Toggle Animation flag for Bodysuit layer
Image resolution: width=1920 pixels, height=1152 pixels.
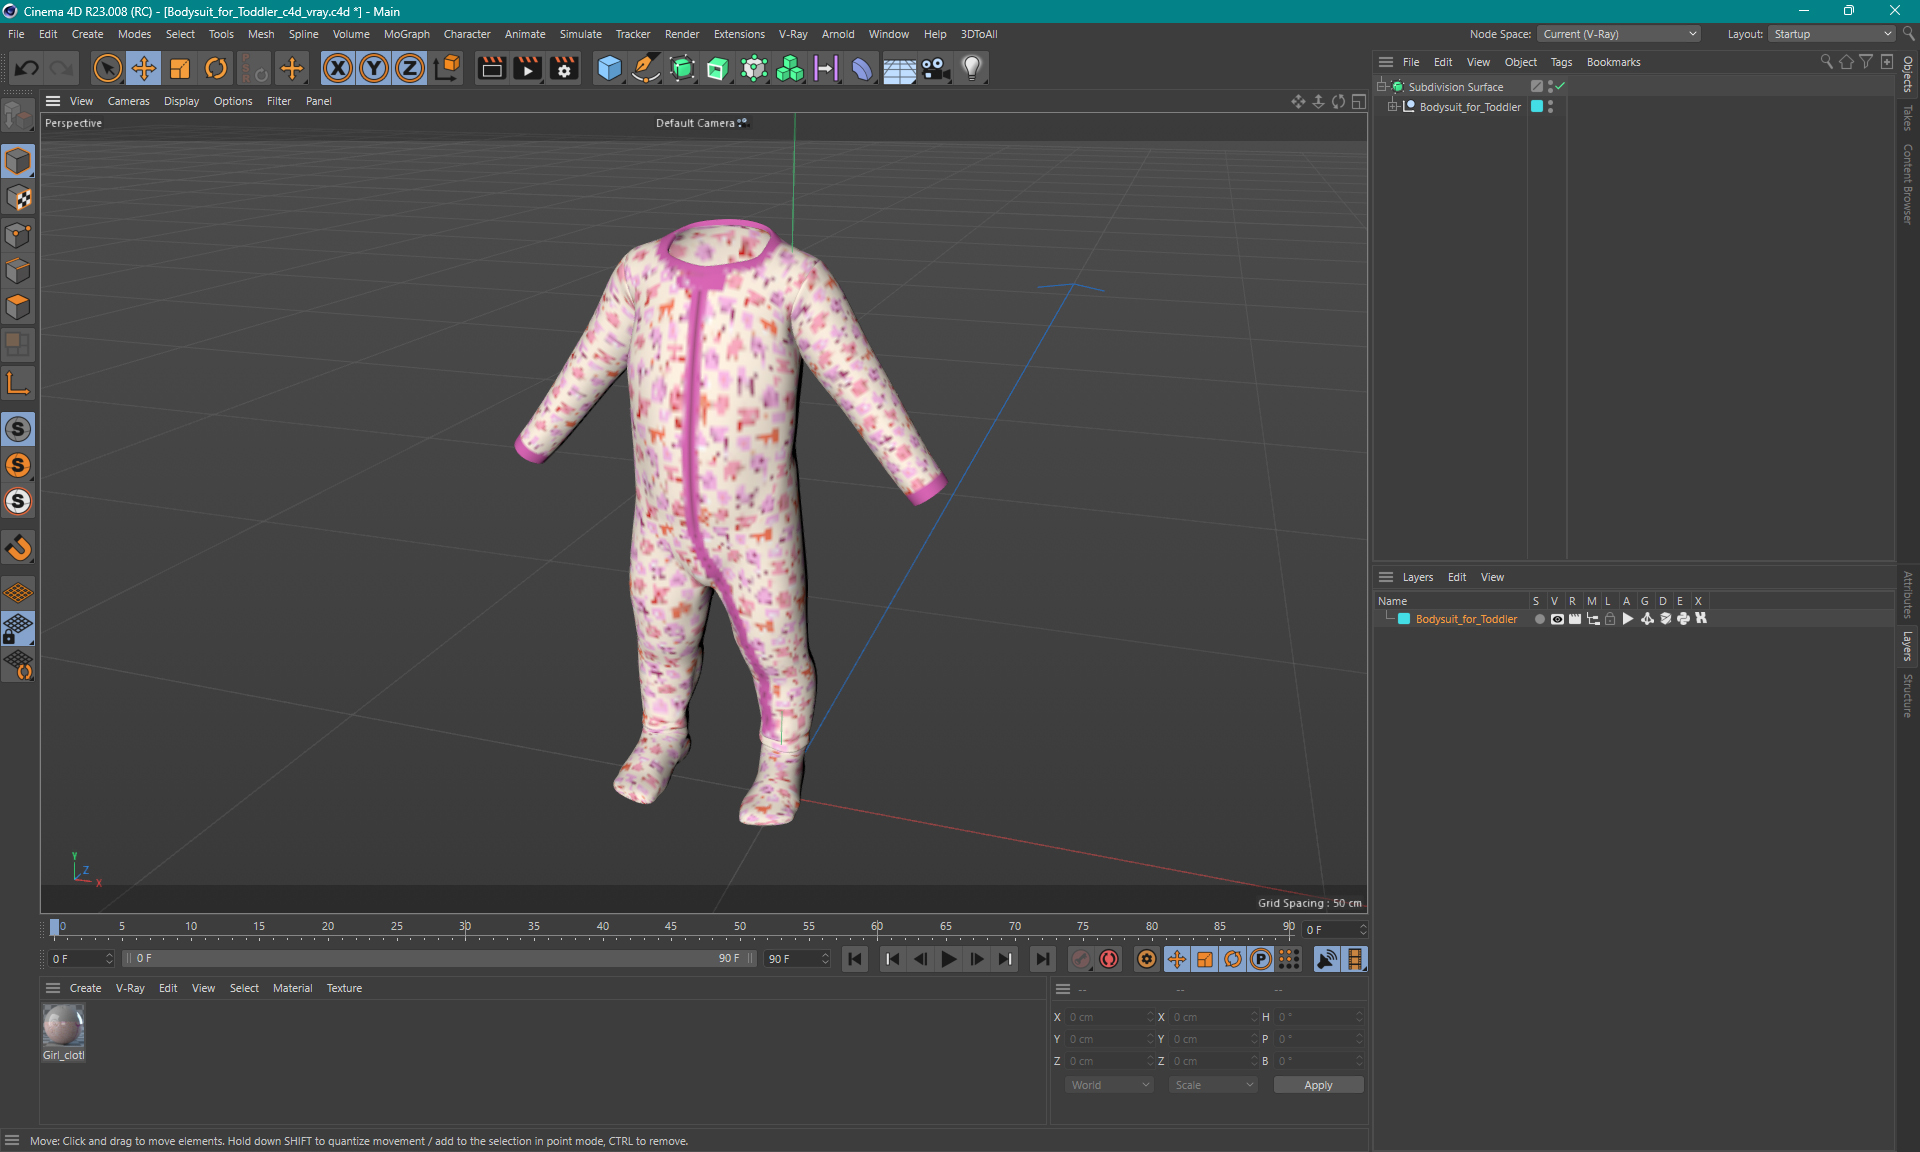(x=1628, y=619)
